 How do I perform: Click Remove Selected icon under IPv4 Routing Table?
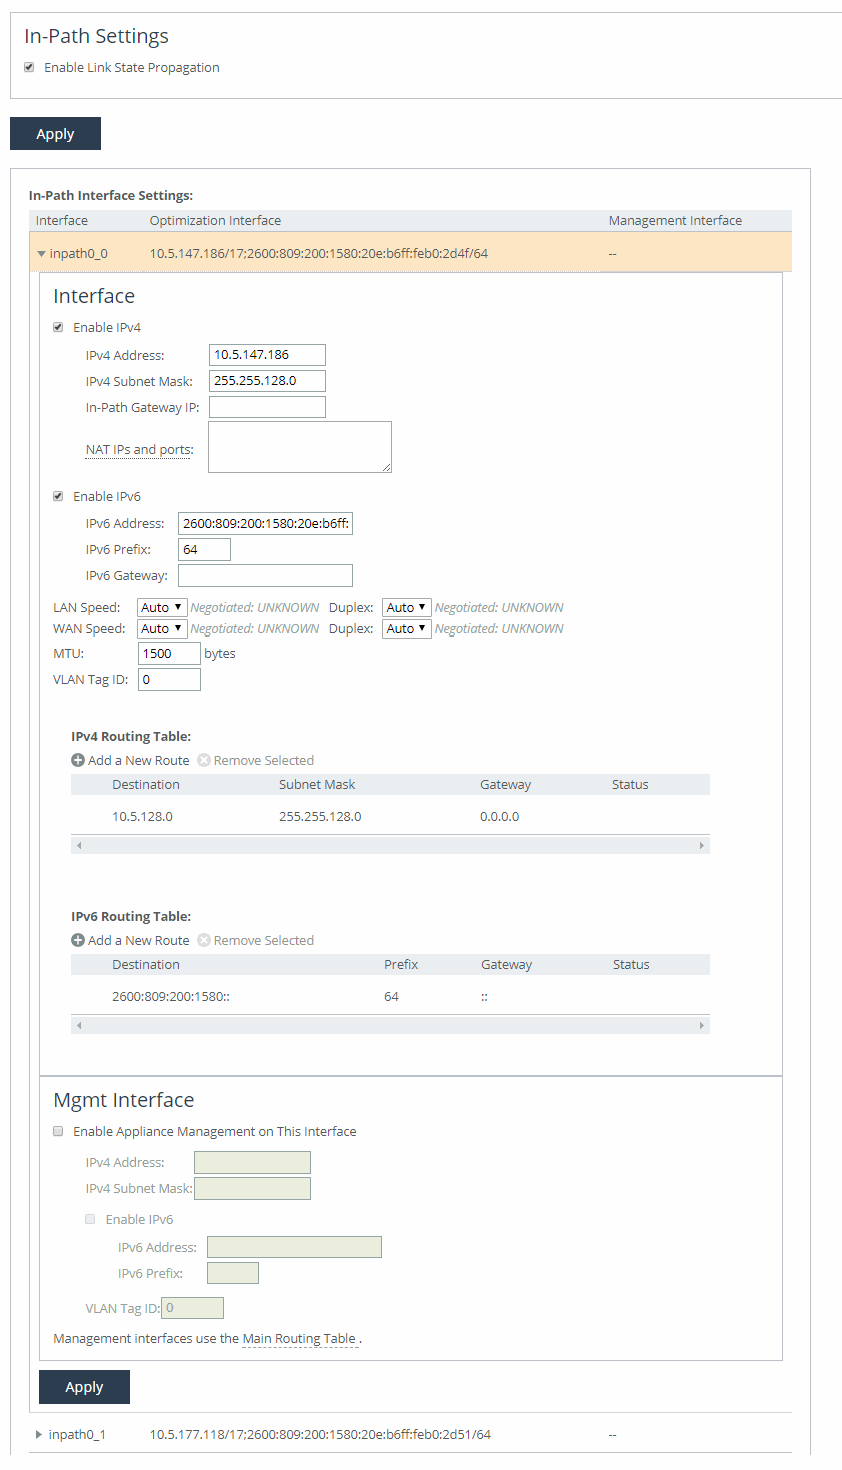(x=204, y=760)
